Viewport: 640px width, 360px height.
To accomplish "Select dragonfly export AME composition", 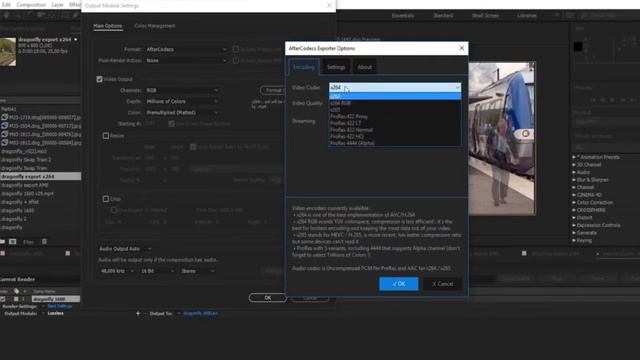I will (x=24, y=185).
